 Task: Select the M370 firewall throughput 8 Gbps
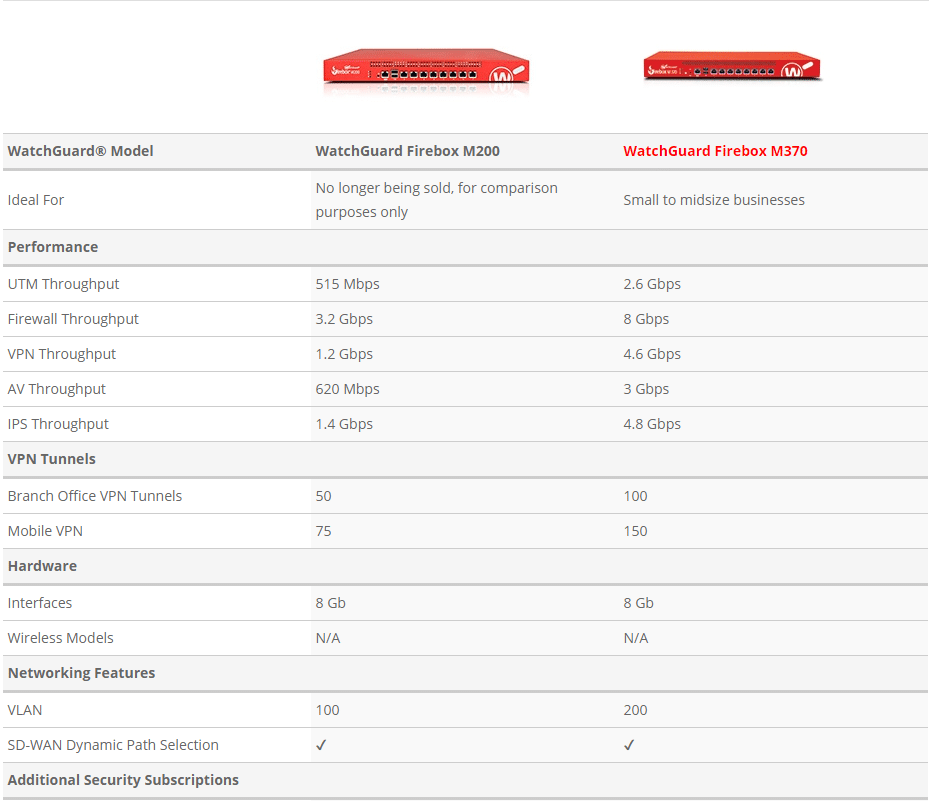(x=646, y=319)
